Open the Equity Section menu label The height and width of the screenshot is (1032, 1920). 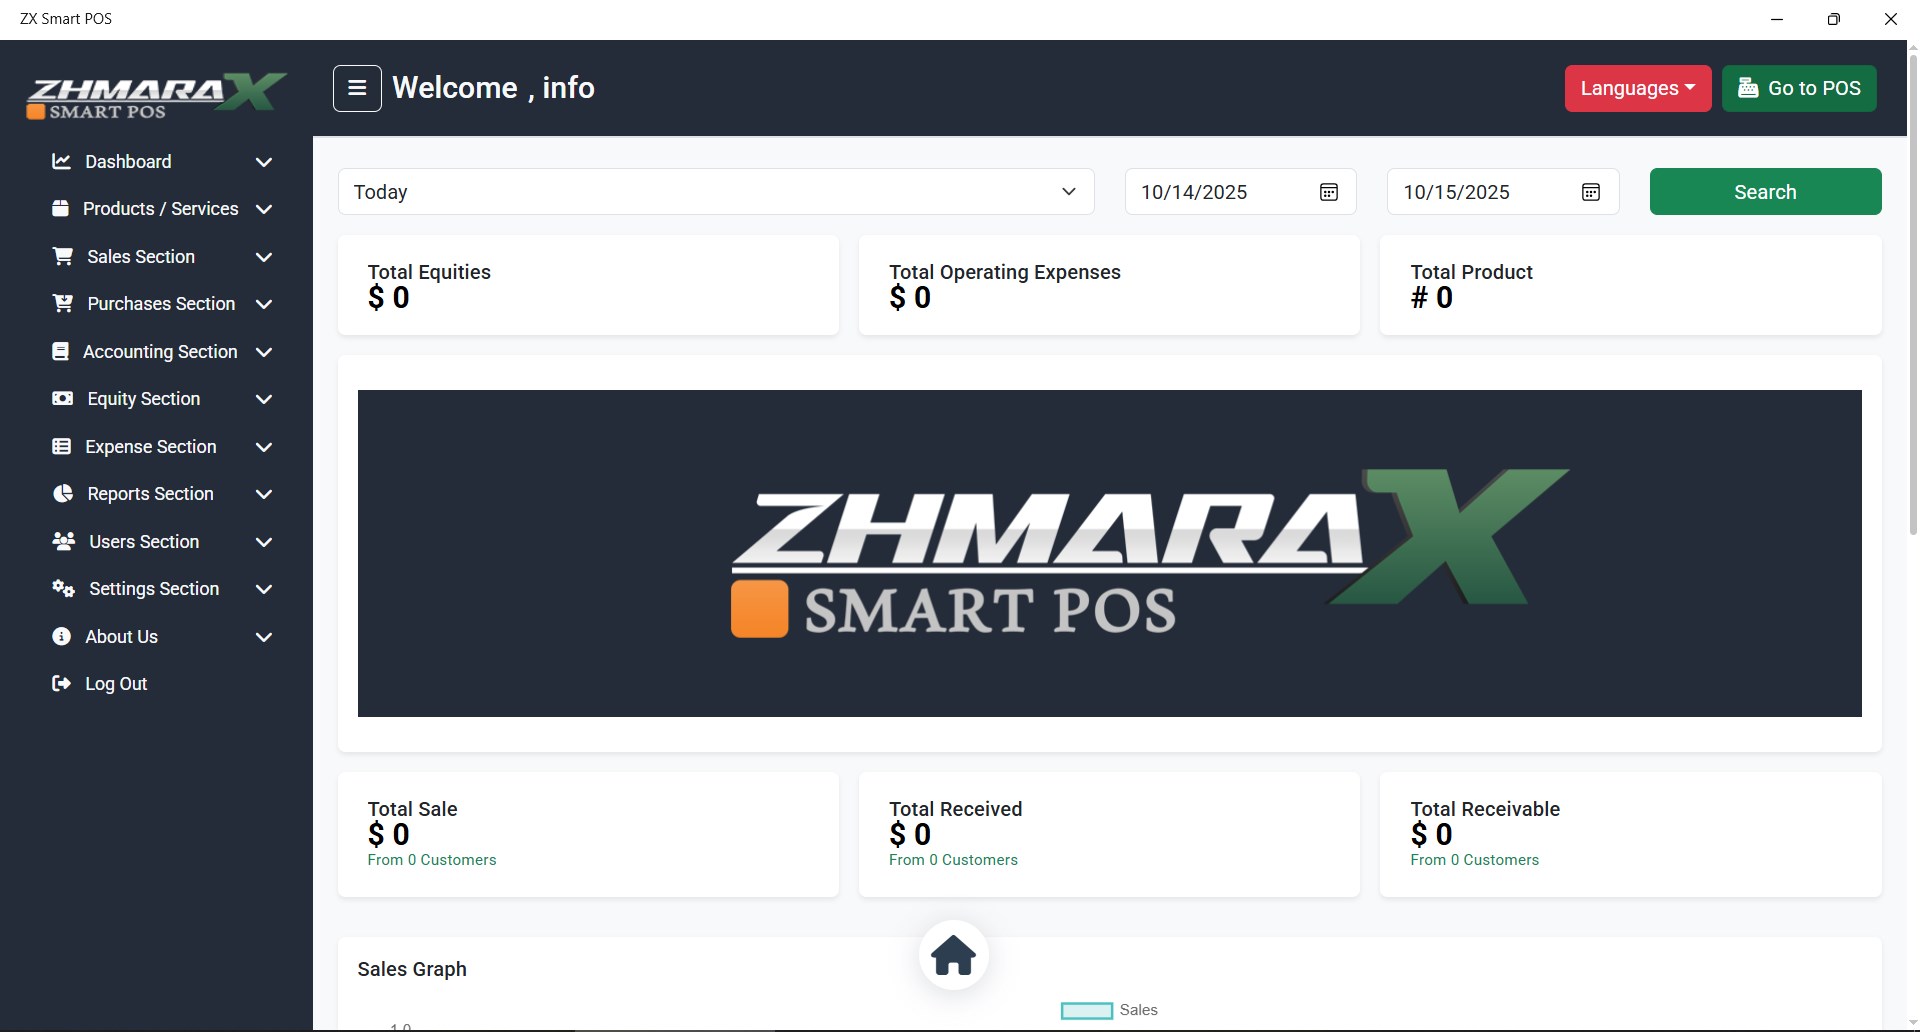144,399
